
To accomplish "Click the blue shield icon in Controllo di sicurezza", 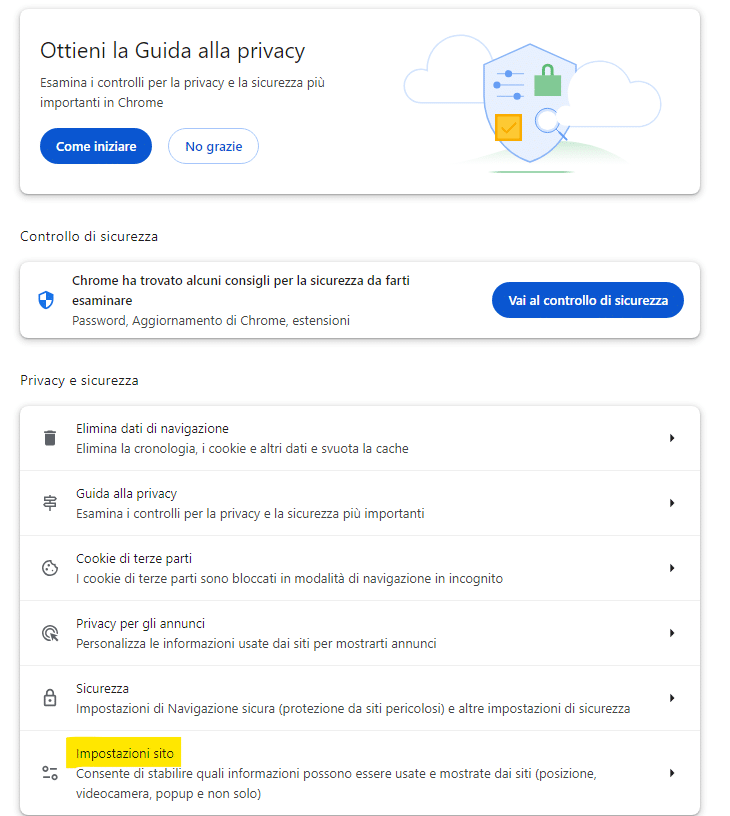I will coord(46,300).
